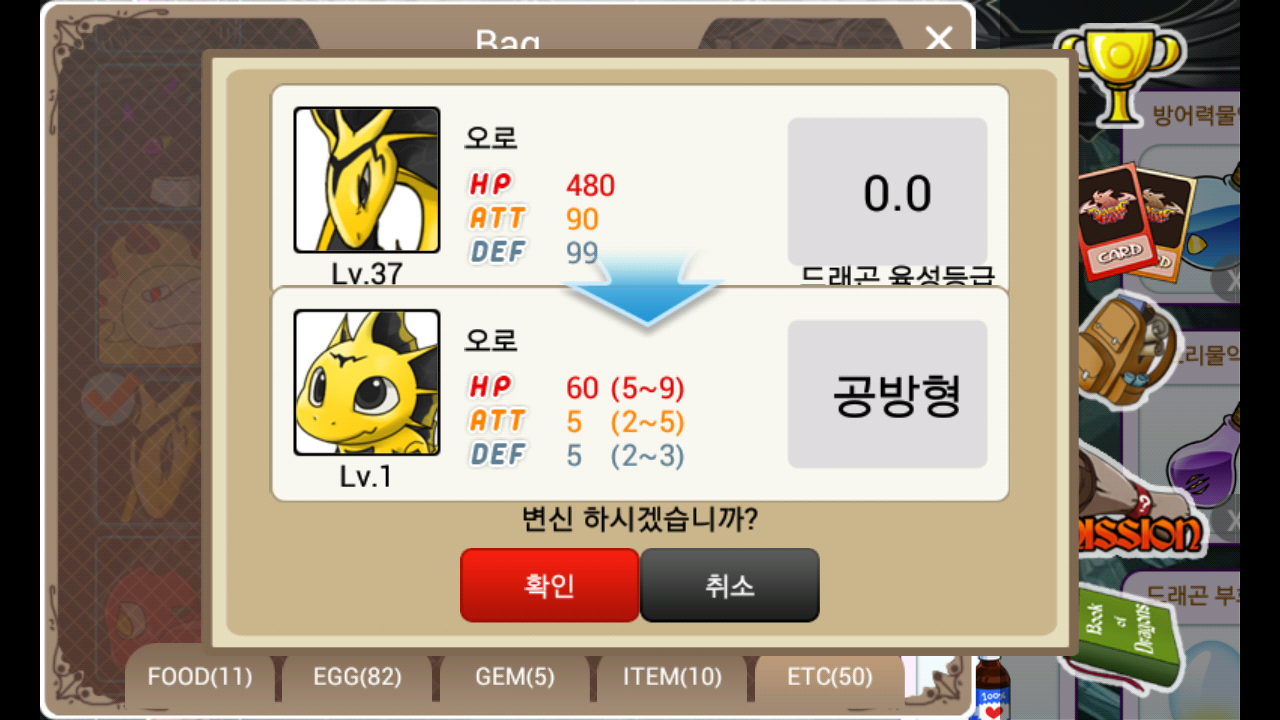Tap the small bottle beside ETC tab

[x=991, y=690]
